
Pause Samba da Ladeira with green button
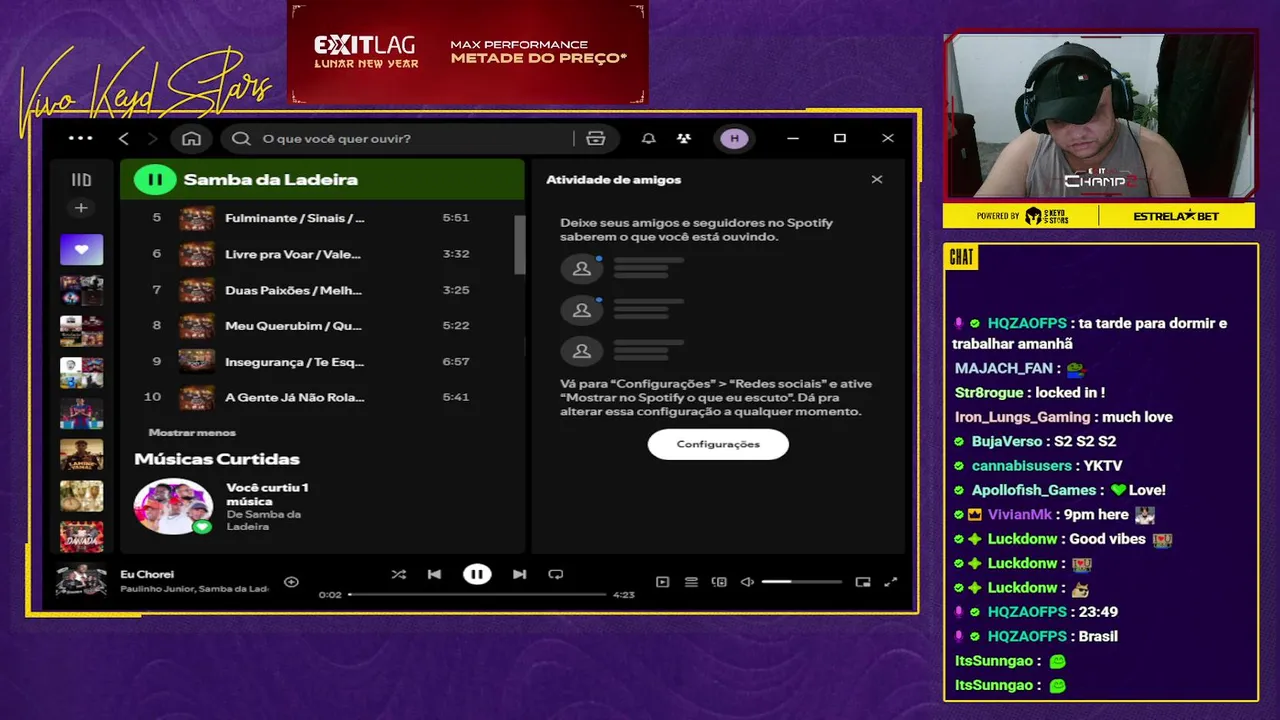(x=155, y=180)
